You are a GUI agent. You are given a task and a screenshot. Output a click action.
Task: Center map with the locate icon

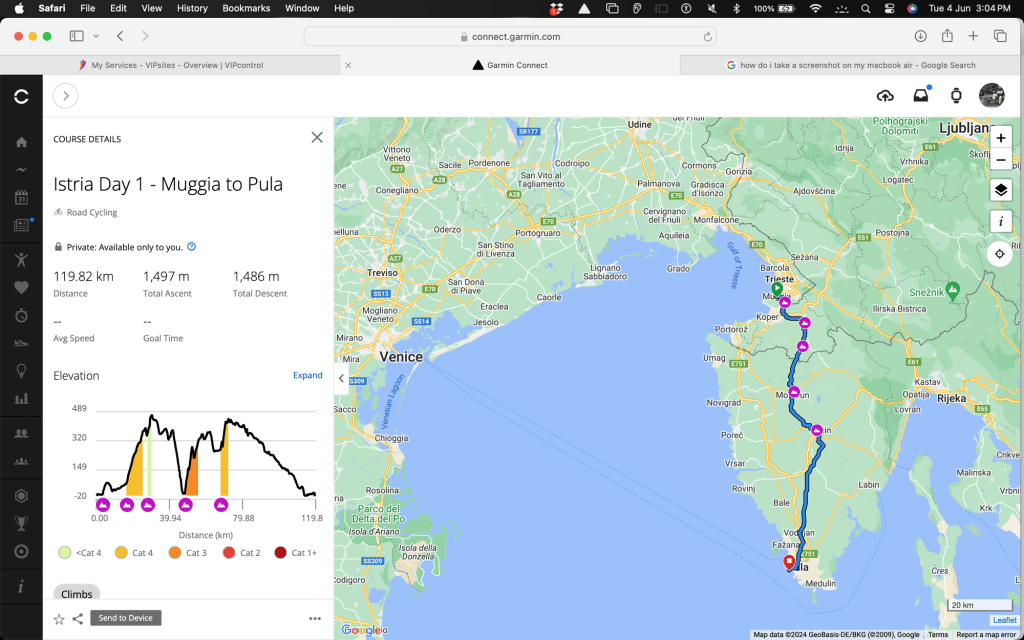click(x=1000, y=254)
